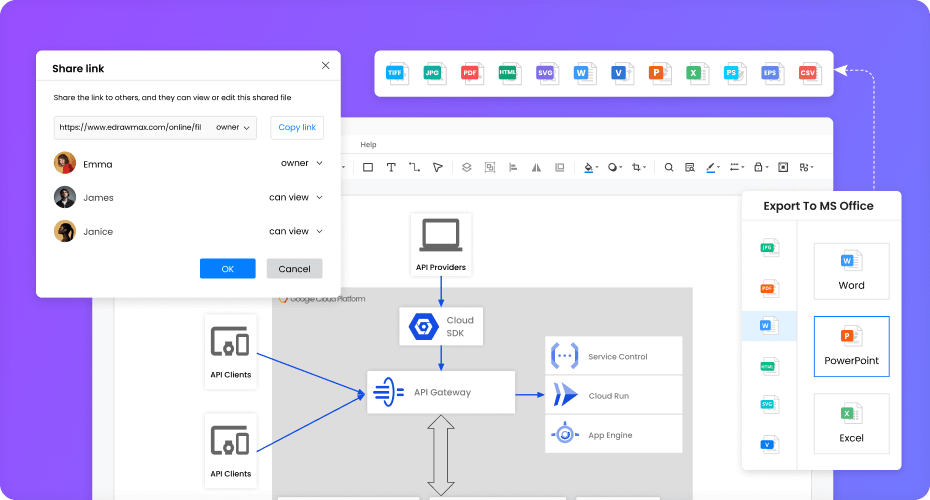
Task: Open the fill color bucket dropdown
Action: click(x=591, y=167)
